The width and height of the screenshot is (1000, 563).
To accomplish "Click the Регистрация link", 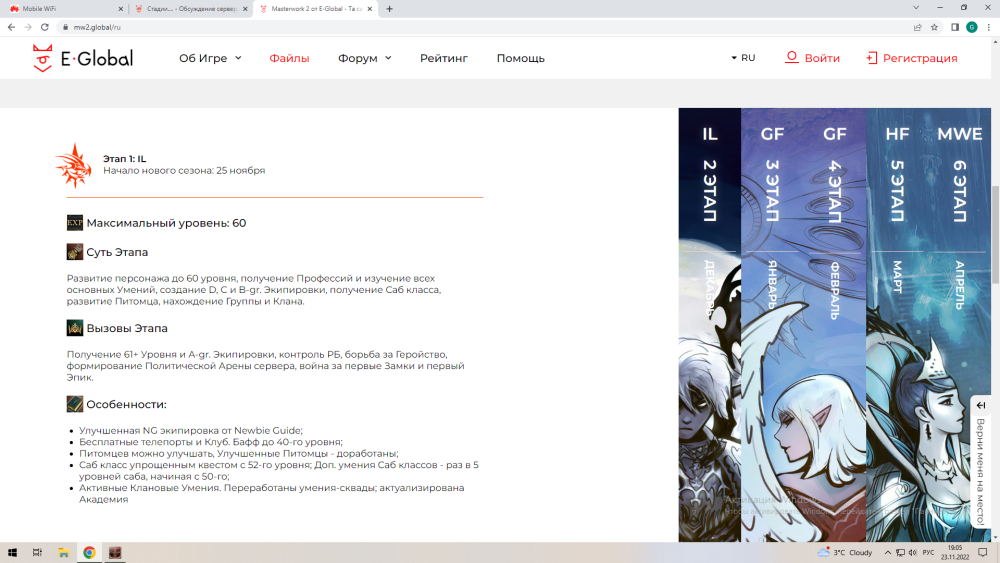I will 911,58.
